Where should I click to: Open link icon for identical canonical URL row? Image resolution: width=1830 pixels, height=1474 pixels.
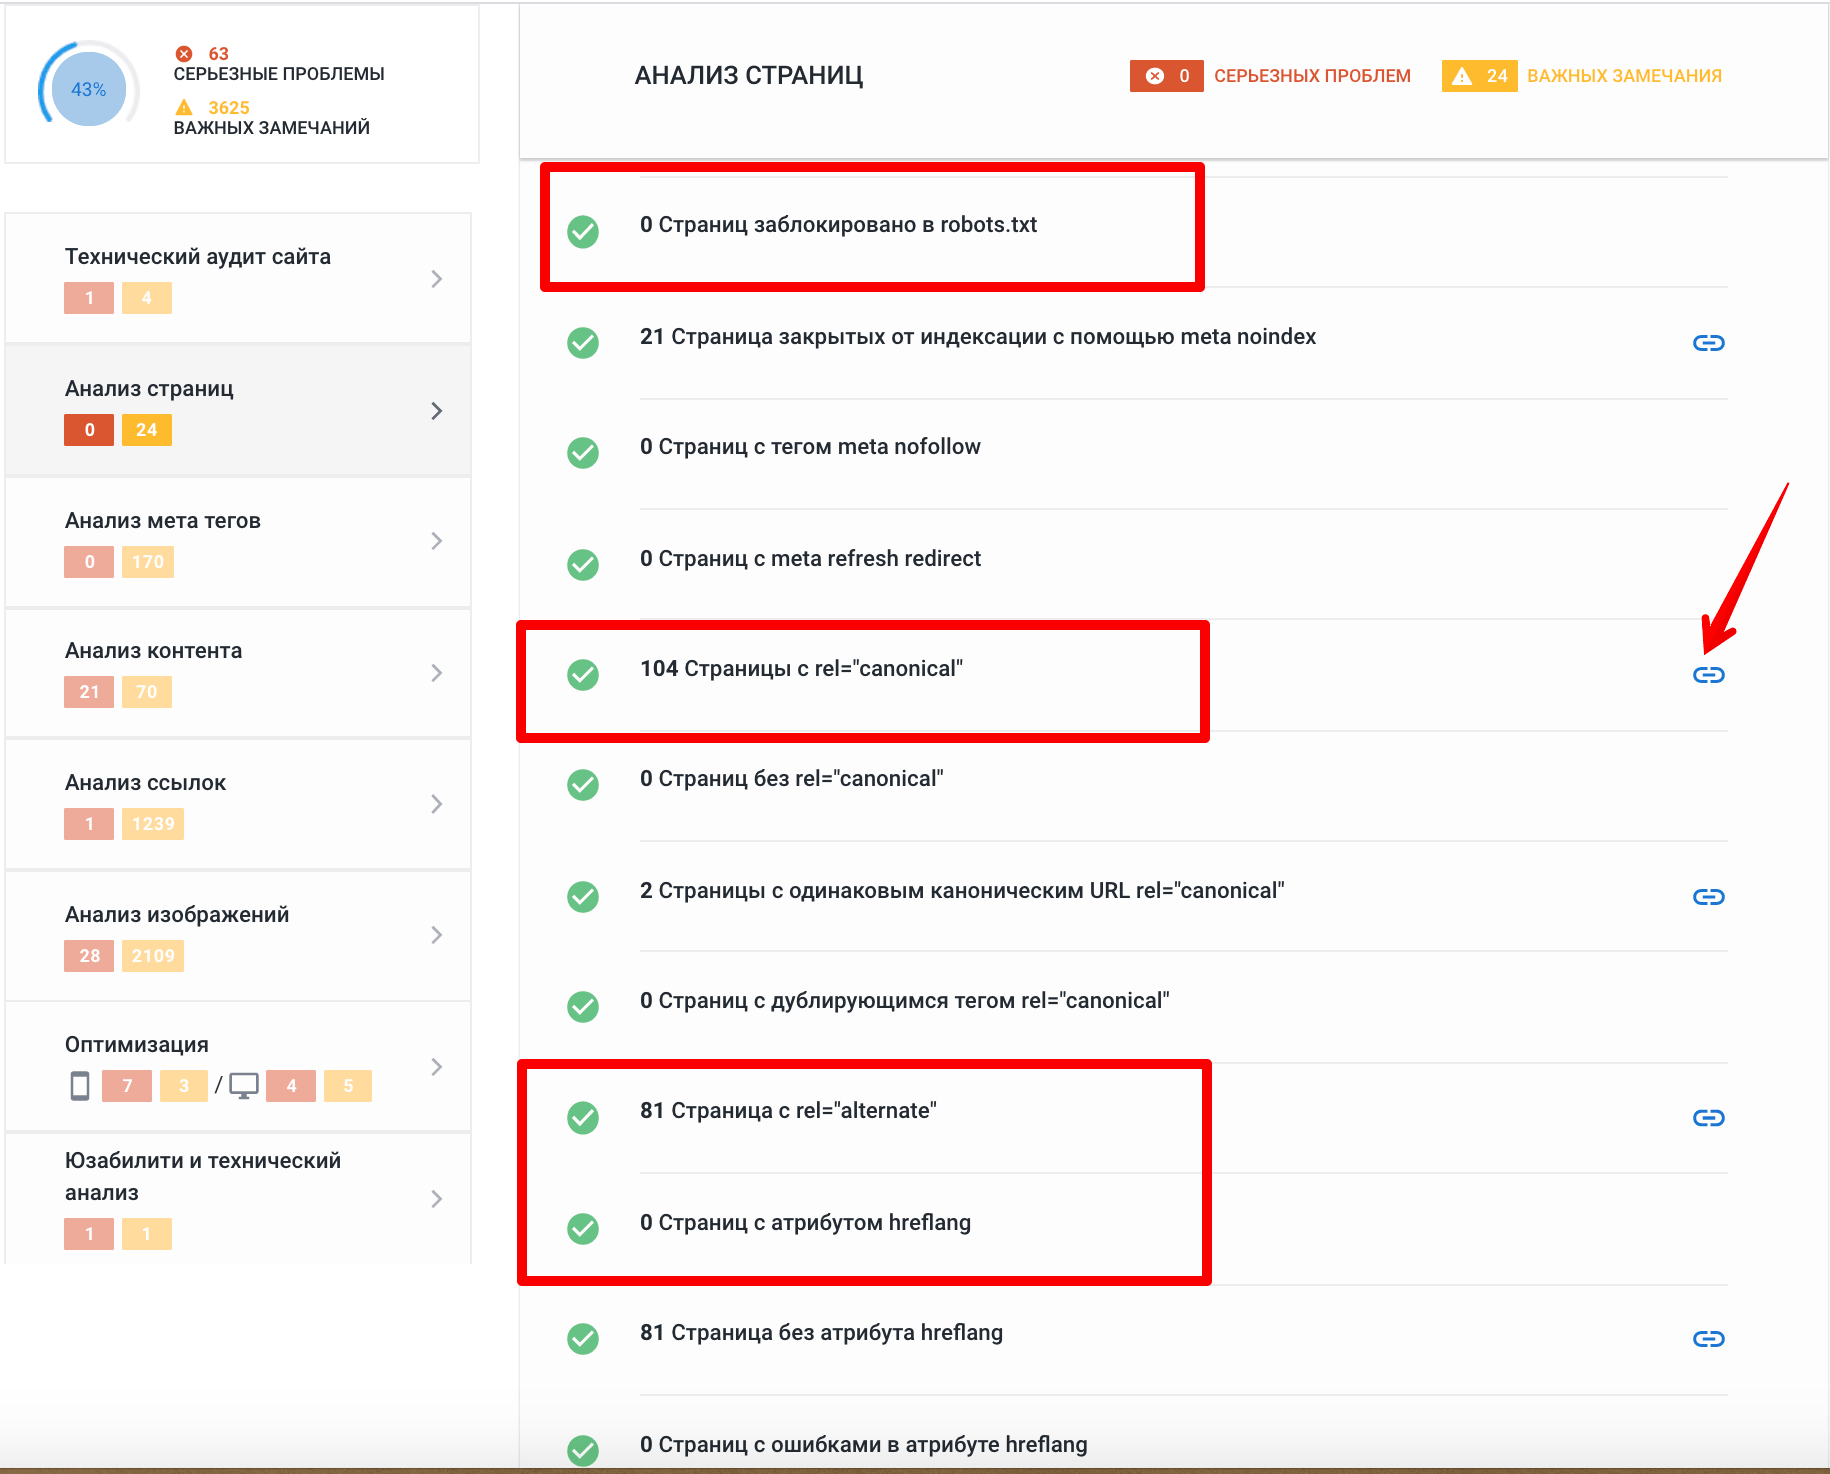click(x=1708, y=897)
